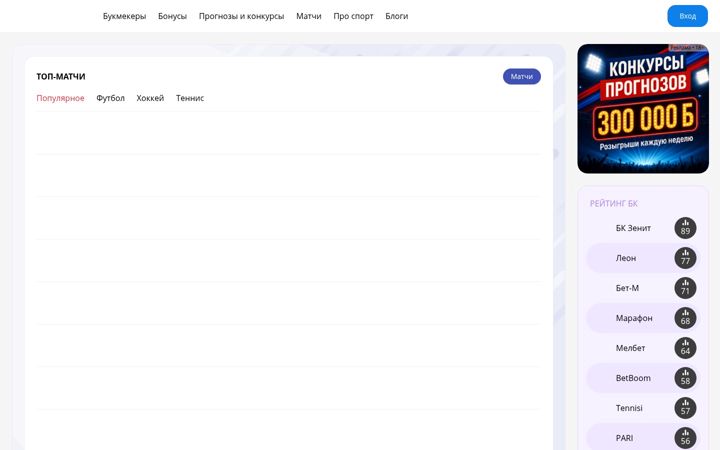Click the rating score icon showing 89
Viewport: 720px width, 450px height.
click(685, 228)
